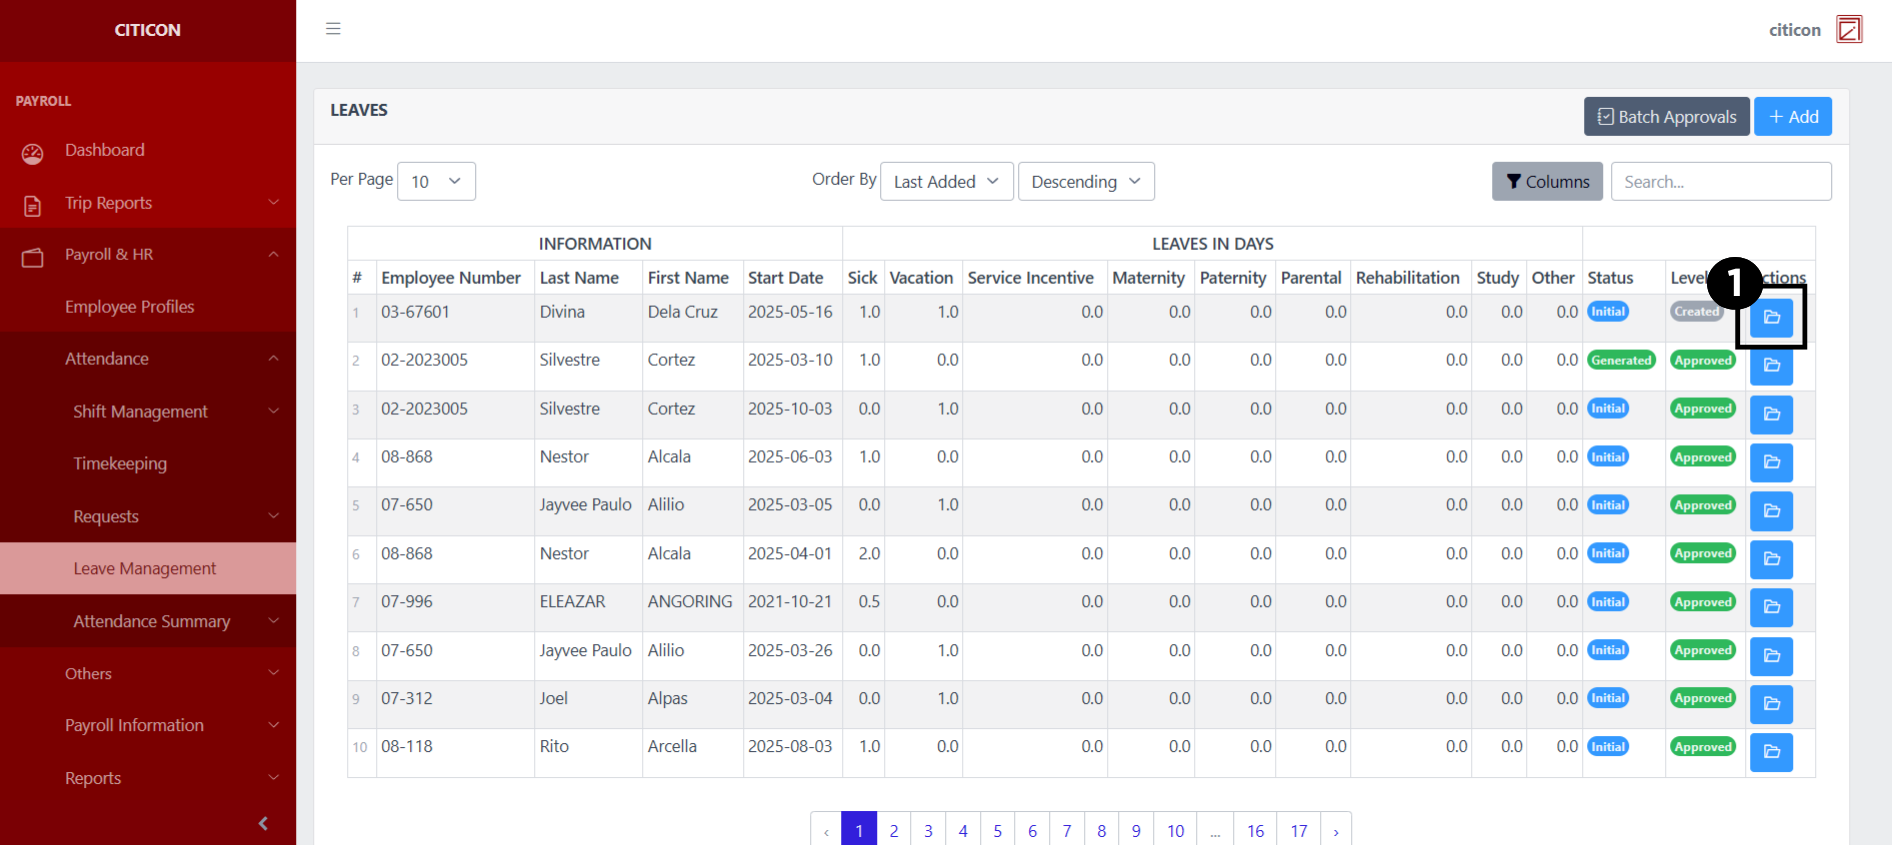Open the Columns filter button
The width and height of the screenshot is (1892, 845).
point(1547,181)
